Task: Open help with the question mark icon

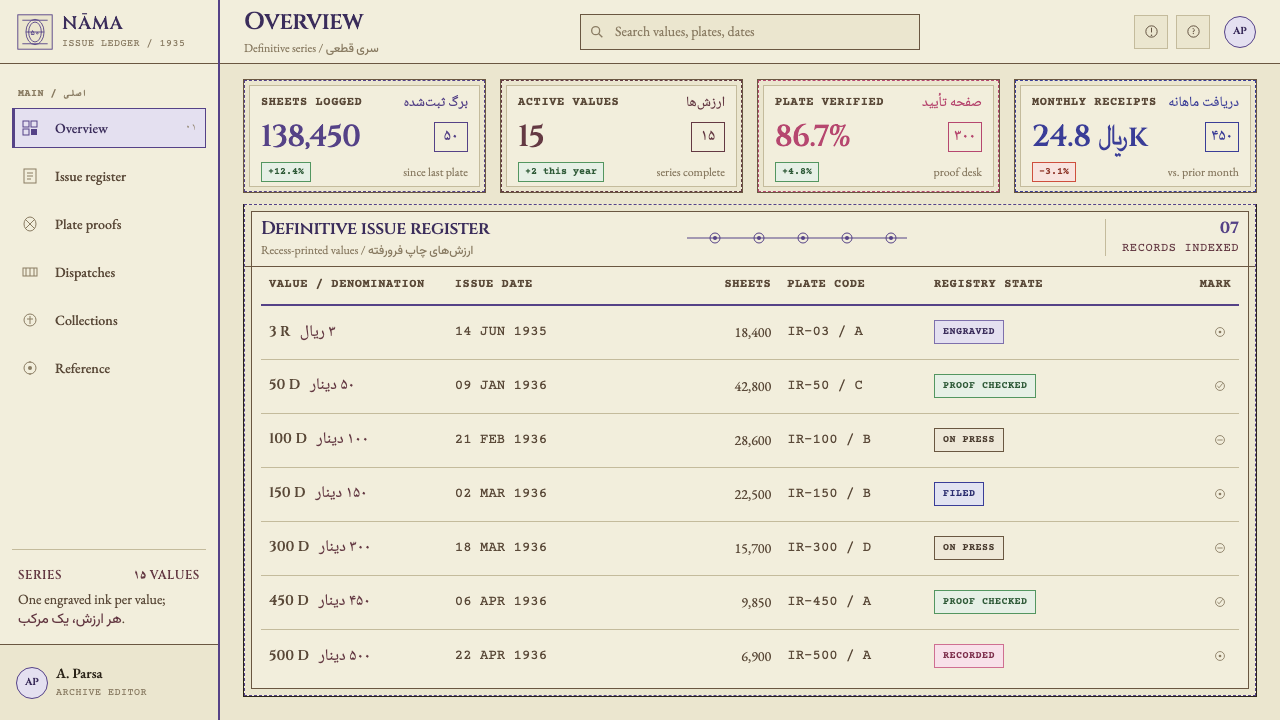Action: pyautogui.click(x=1193, y=32)
